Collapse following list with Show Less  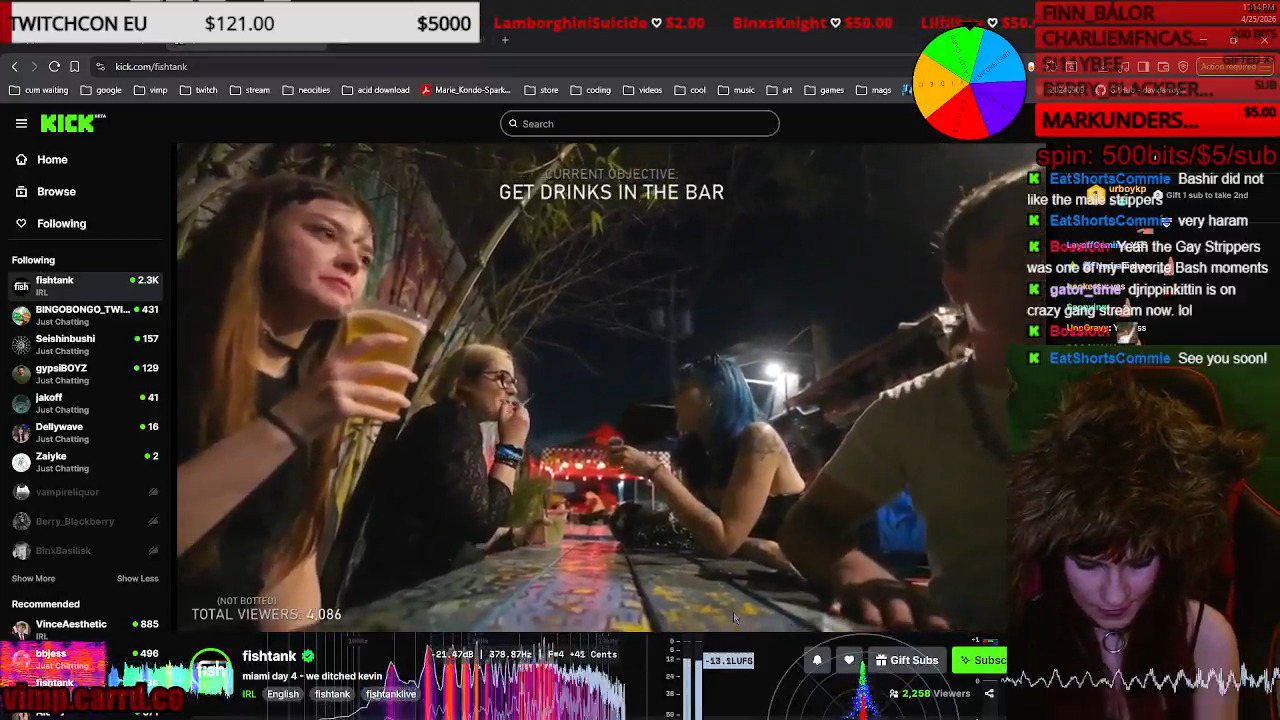(138, 579)
